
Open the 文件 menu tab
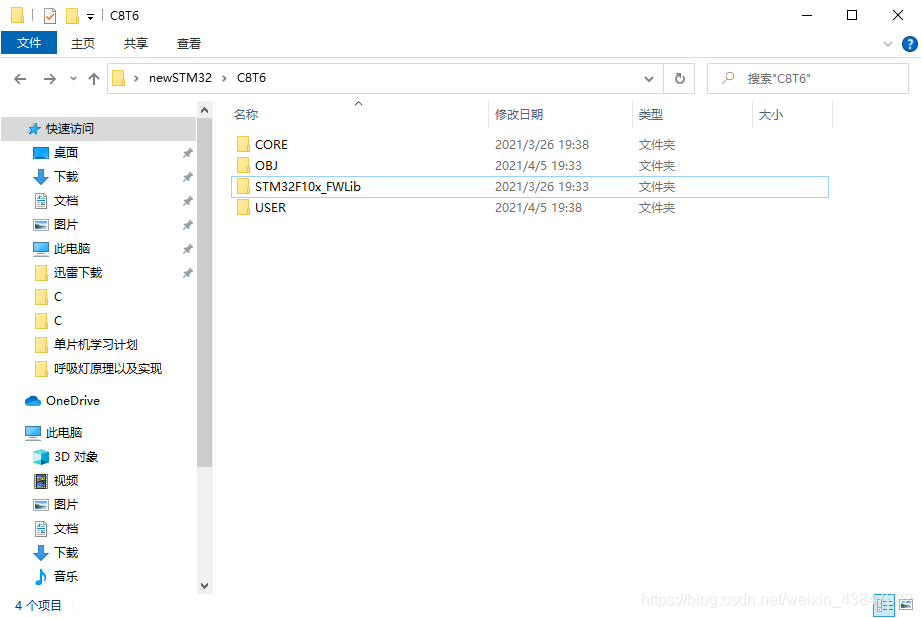[29, 43]
